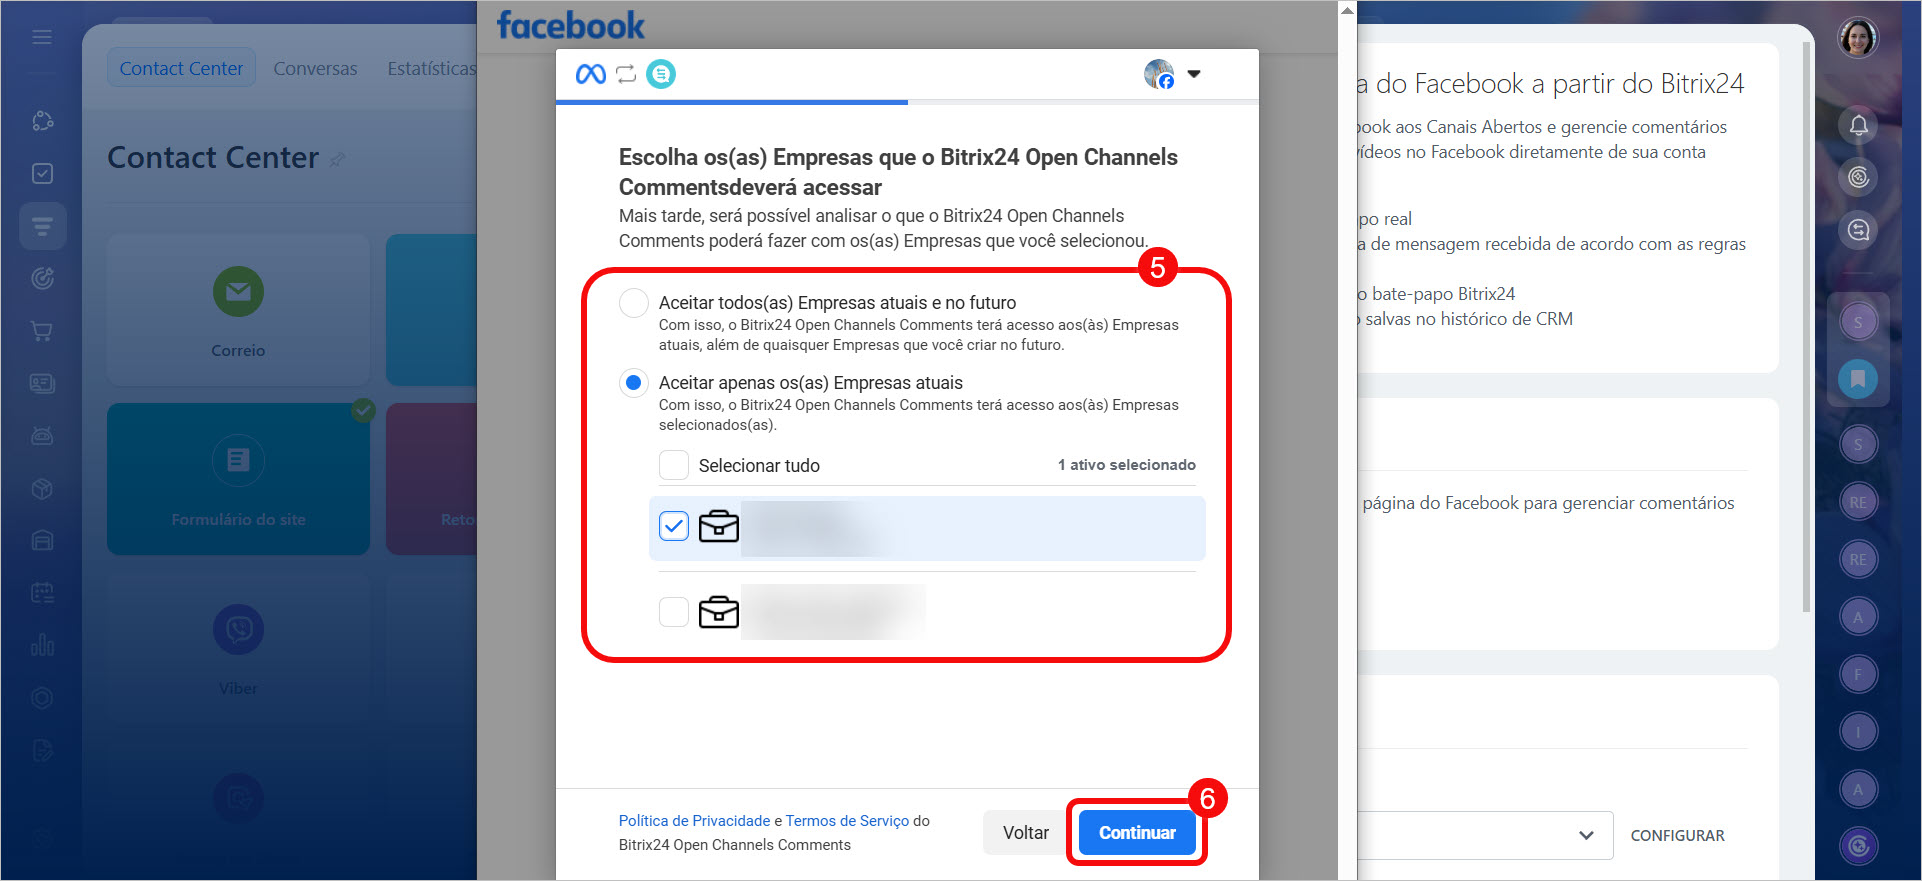The image size is (1922, 881).
Task: Open the Termos de Serviço link
Action: pyautogui.click(x=847, y=820)
